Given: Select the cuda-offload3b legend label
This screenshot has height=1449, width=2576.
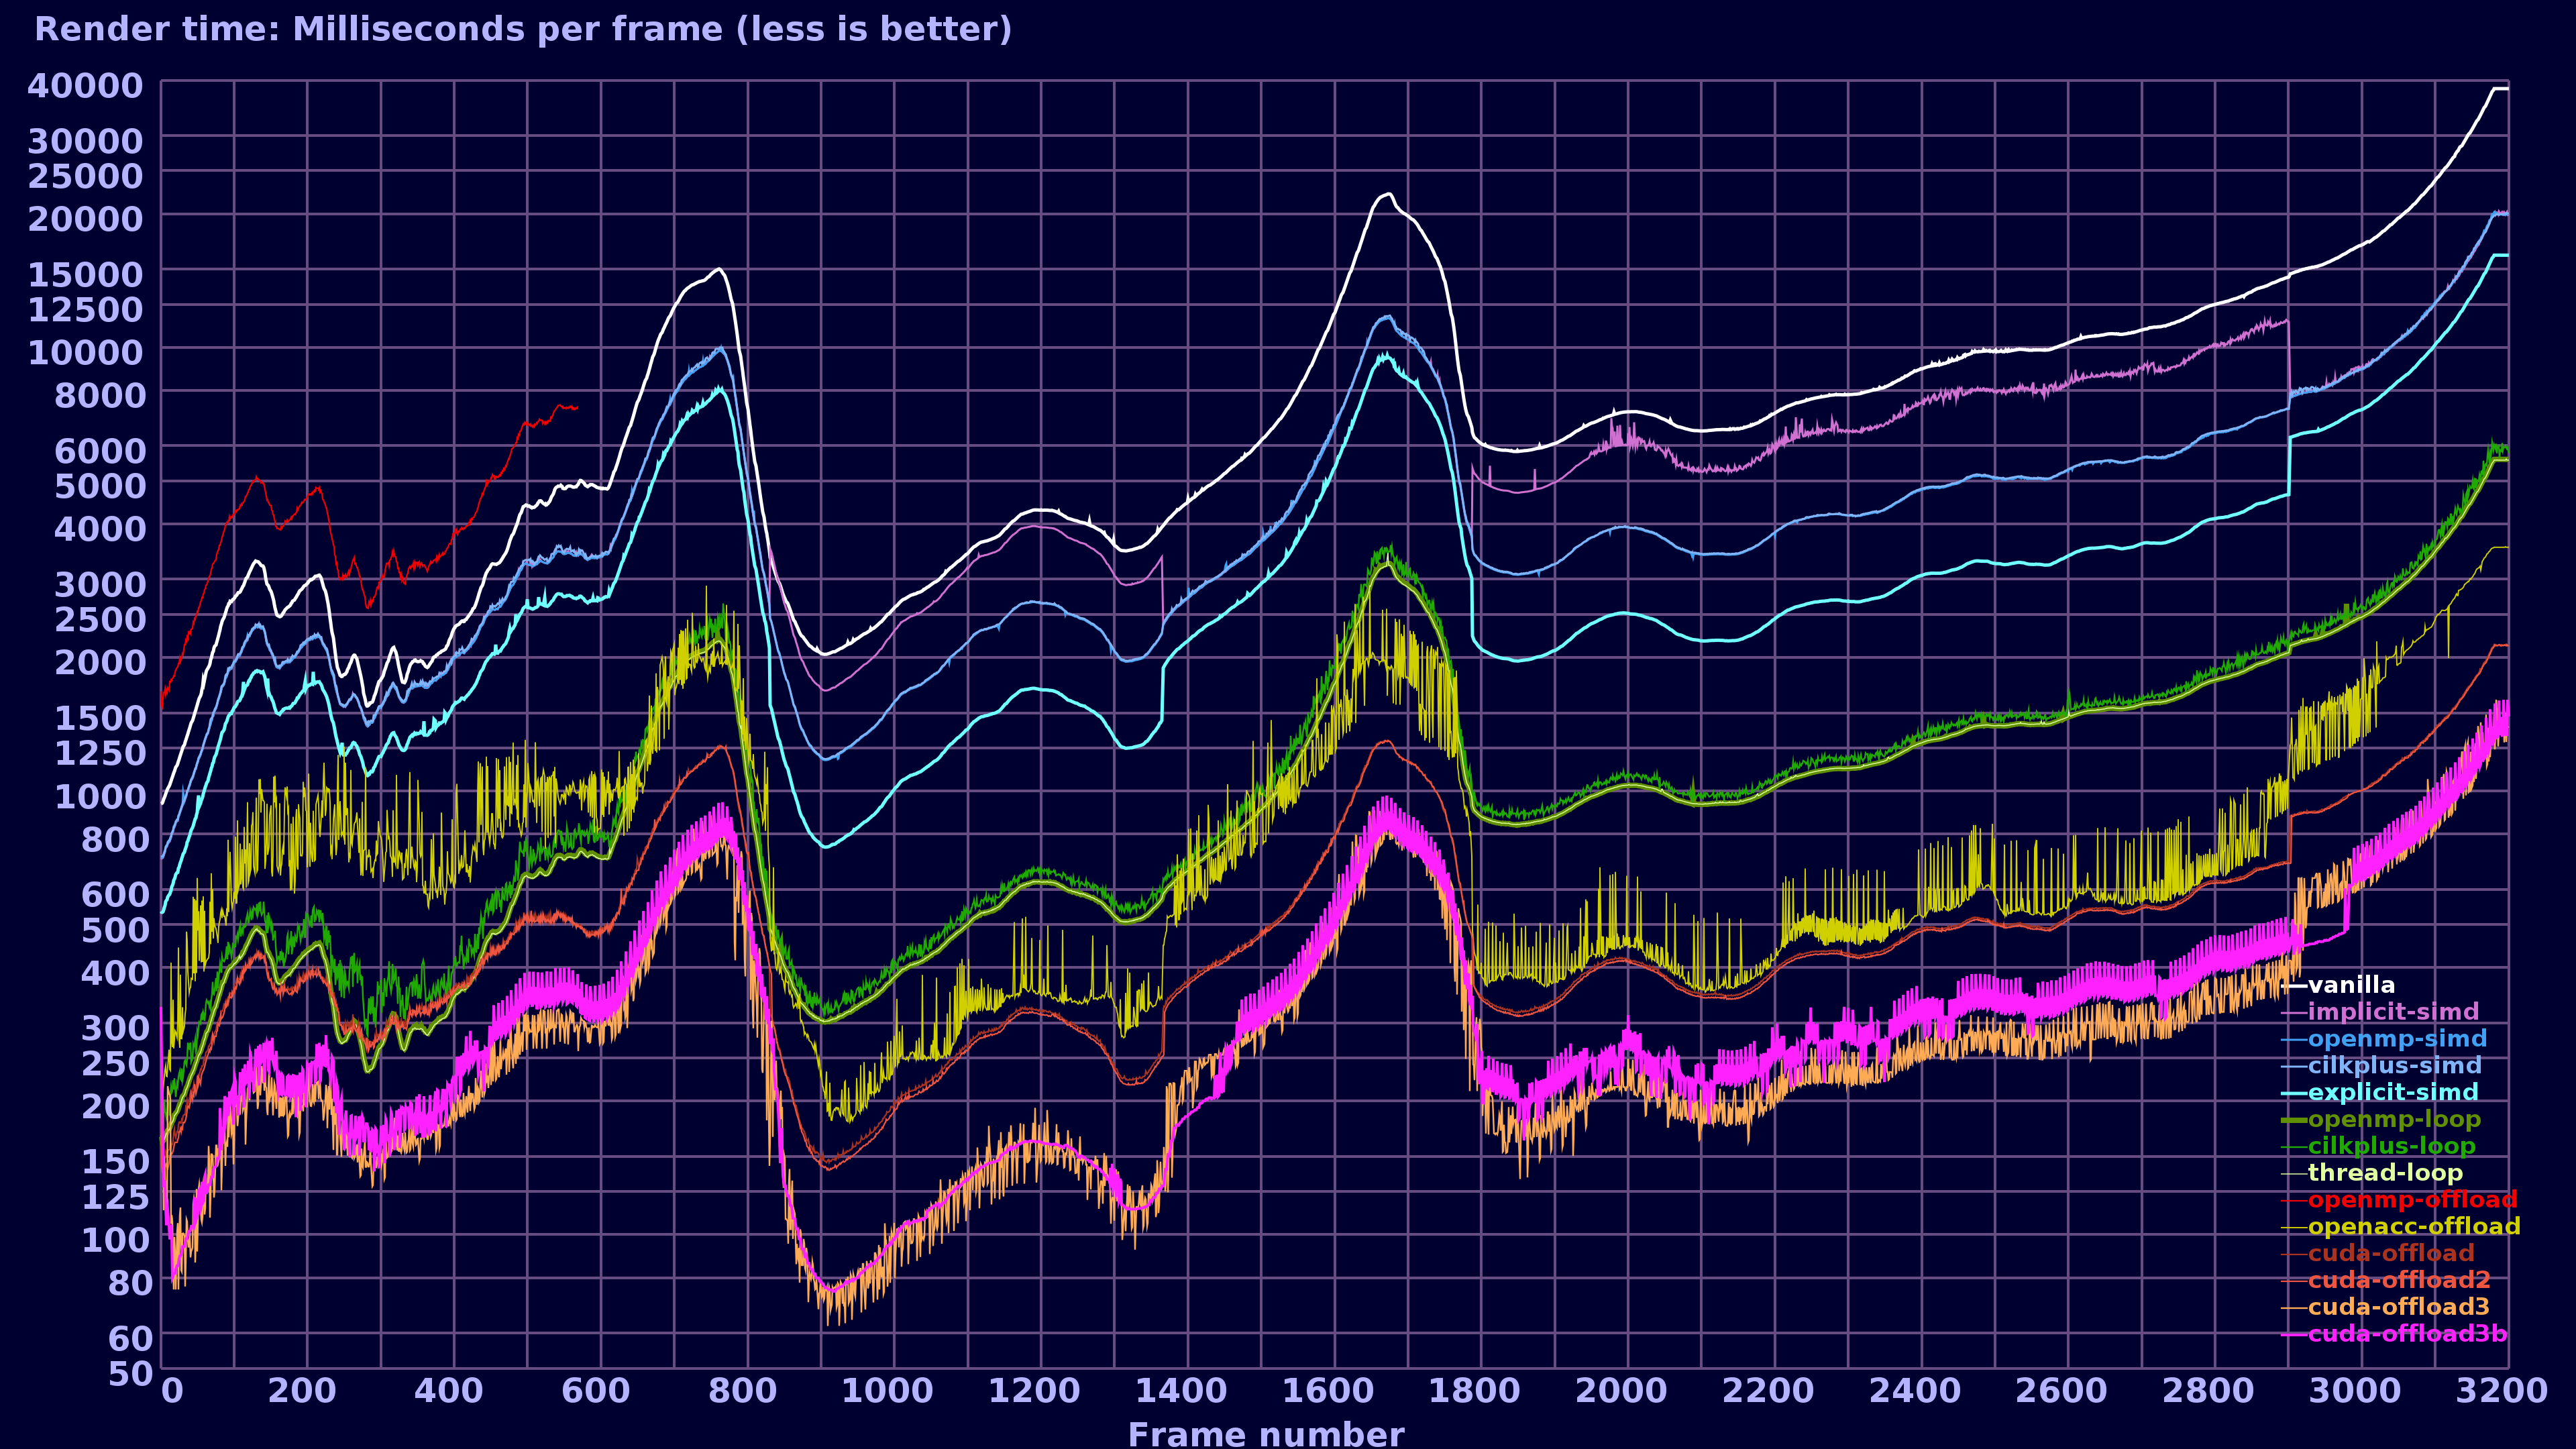Looking at the screenshot, I should (x=2407, y=1334).
